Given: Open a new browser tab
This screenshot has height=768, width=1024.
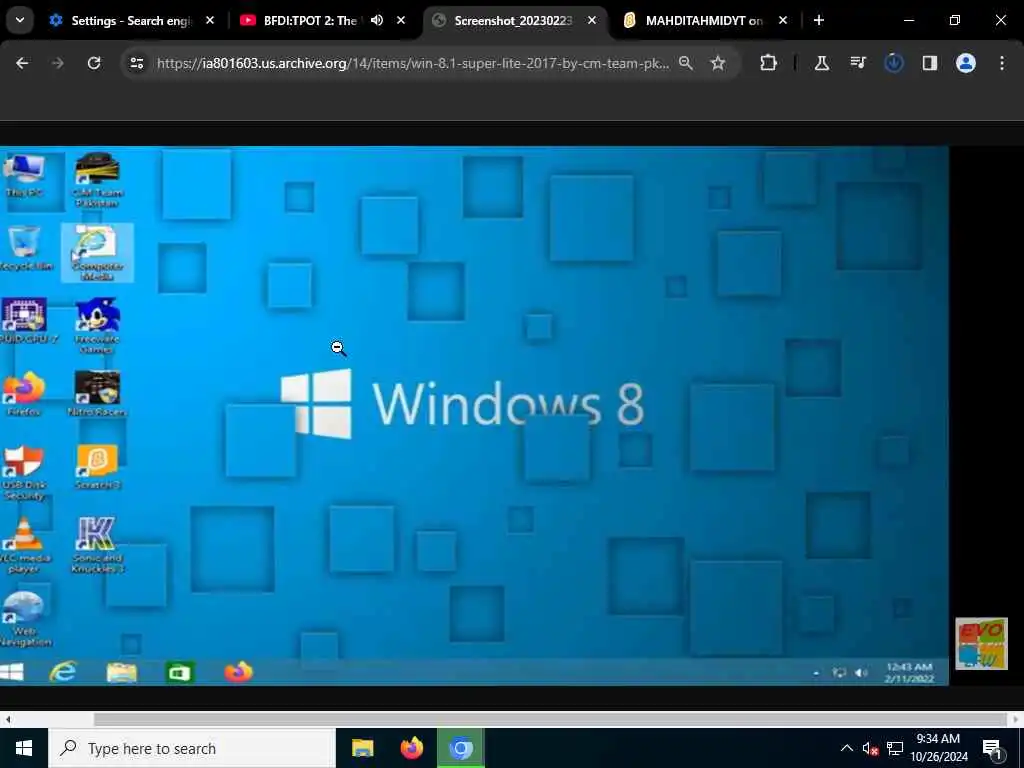Looking at the screenshot, I should click(x=819, y=20).
